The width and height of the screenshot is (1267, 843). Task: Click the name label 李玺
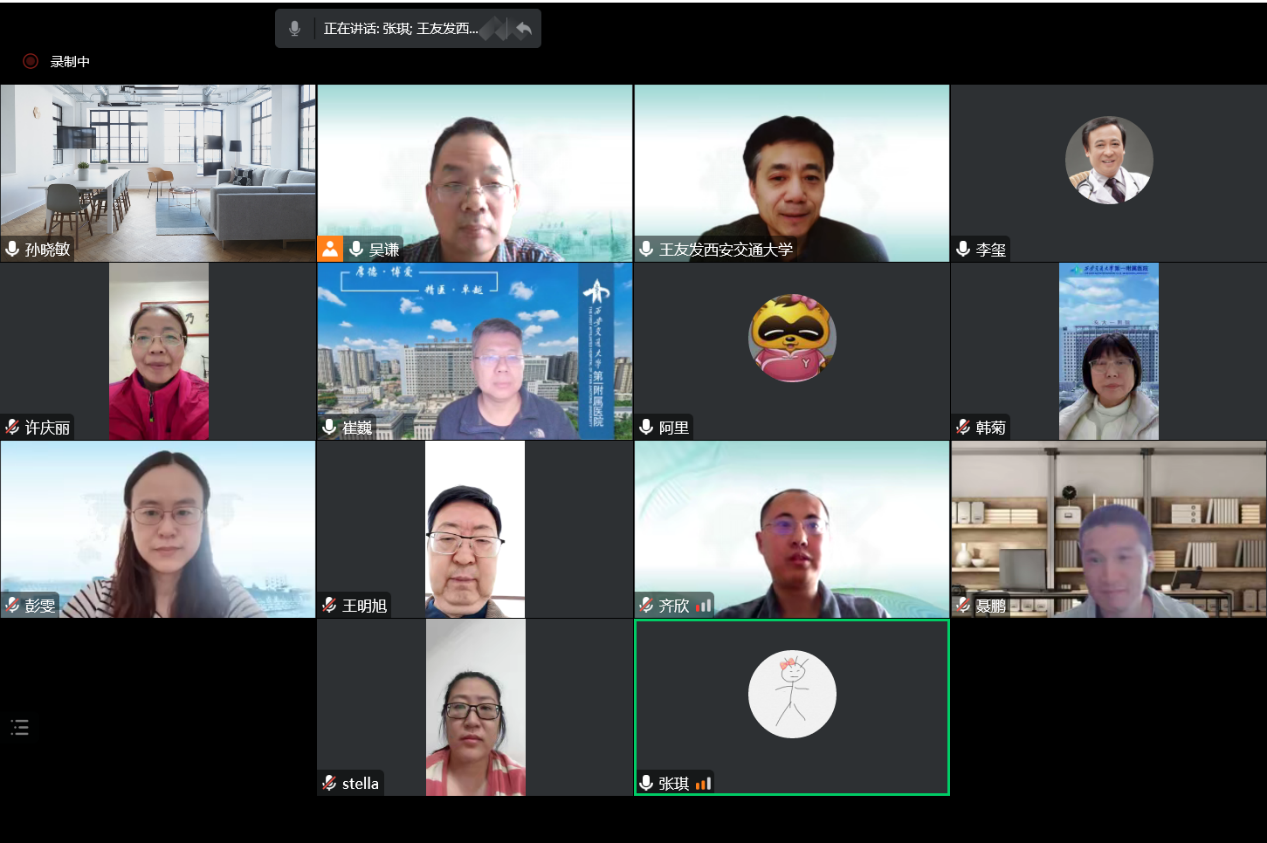click(x=991, y=249)
